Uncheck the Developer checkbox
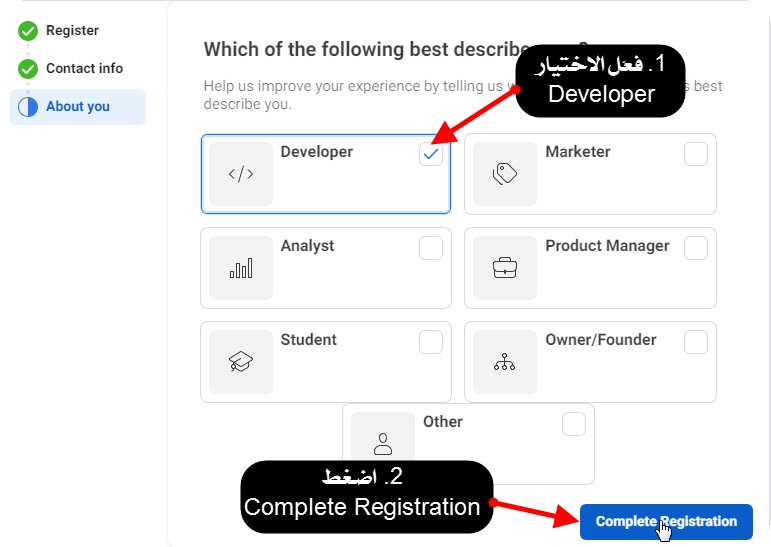Screen dimensions: 771x547 click(431, 154)
